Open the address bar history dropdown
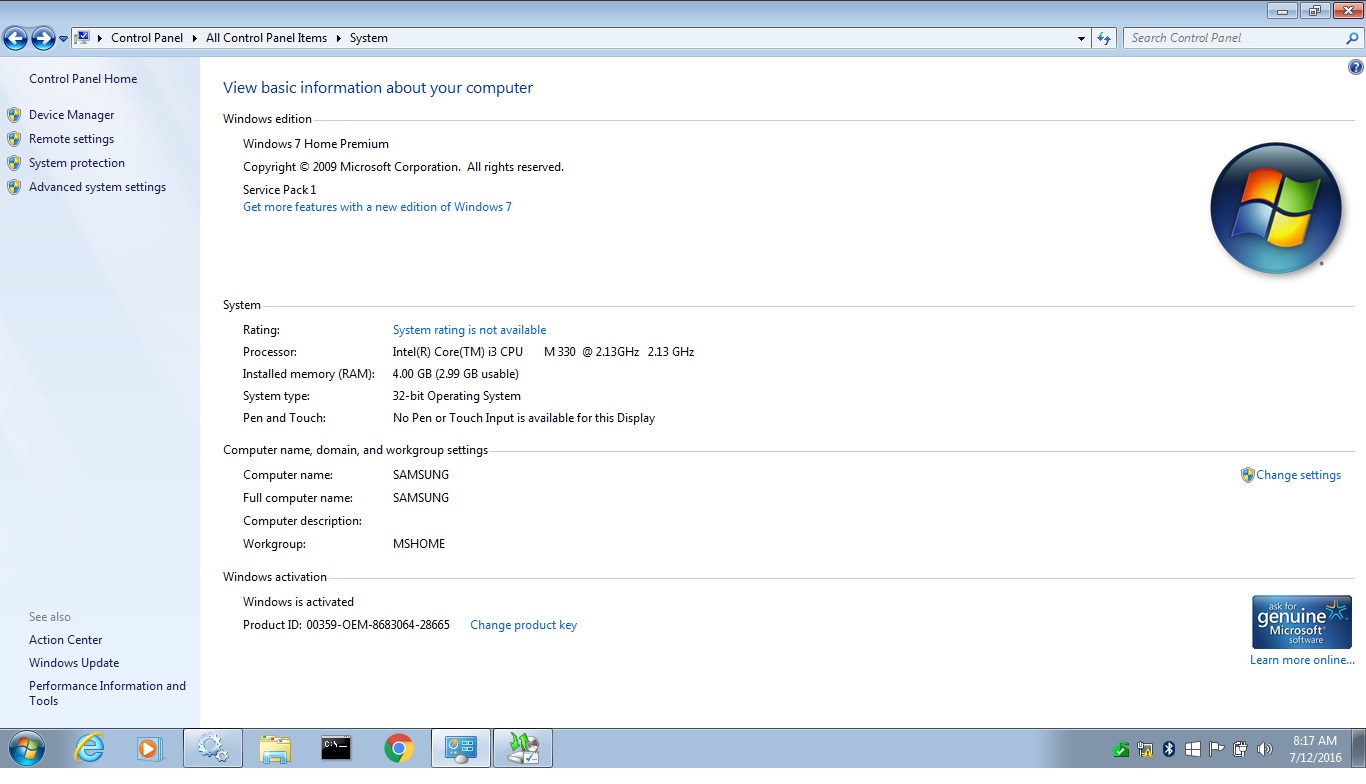Viewport: 1366px width, 784px height. pos(1081,38)
